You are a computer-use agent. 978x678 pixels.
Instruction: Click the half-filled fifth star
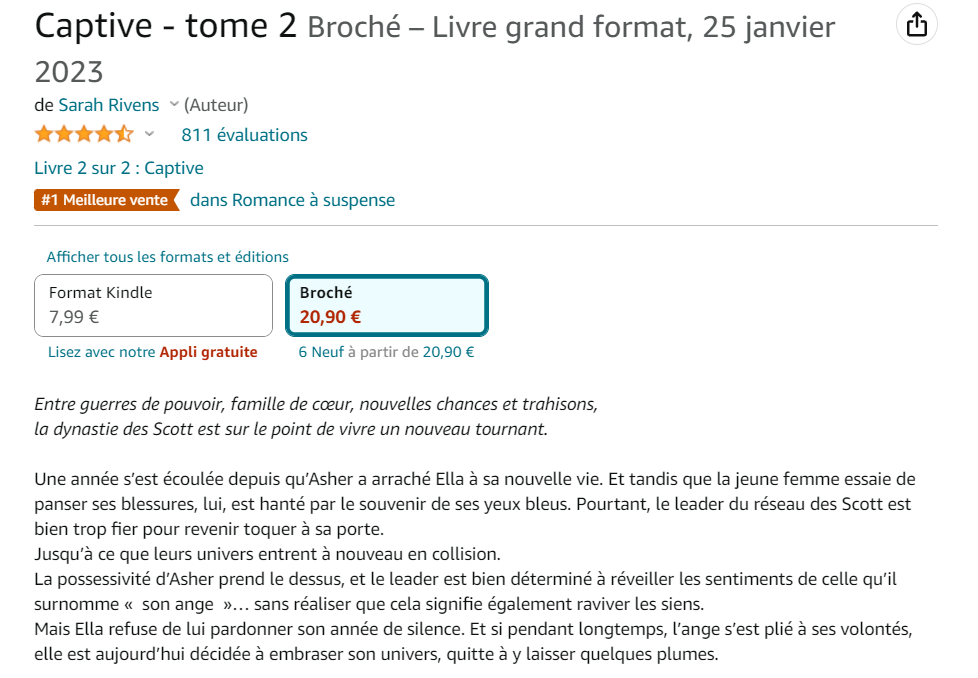(x=124, y=133)
